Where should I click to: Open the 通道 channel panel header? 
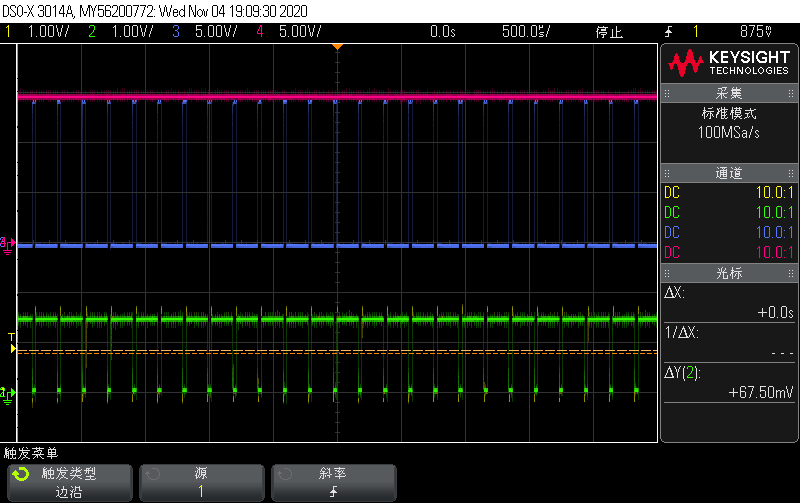[729, 173]
